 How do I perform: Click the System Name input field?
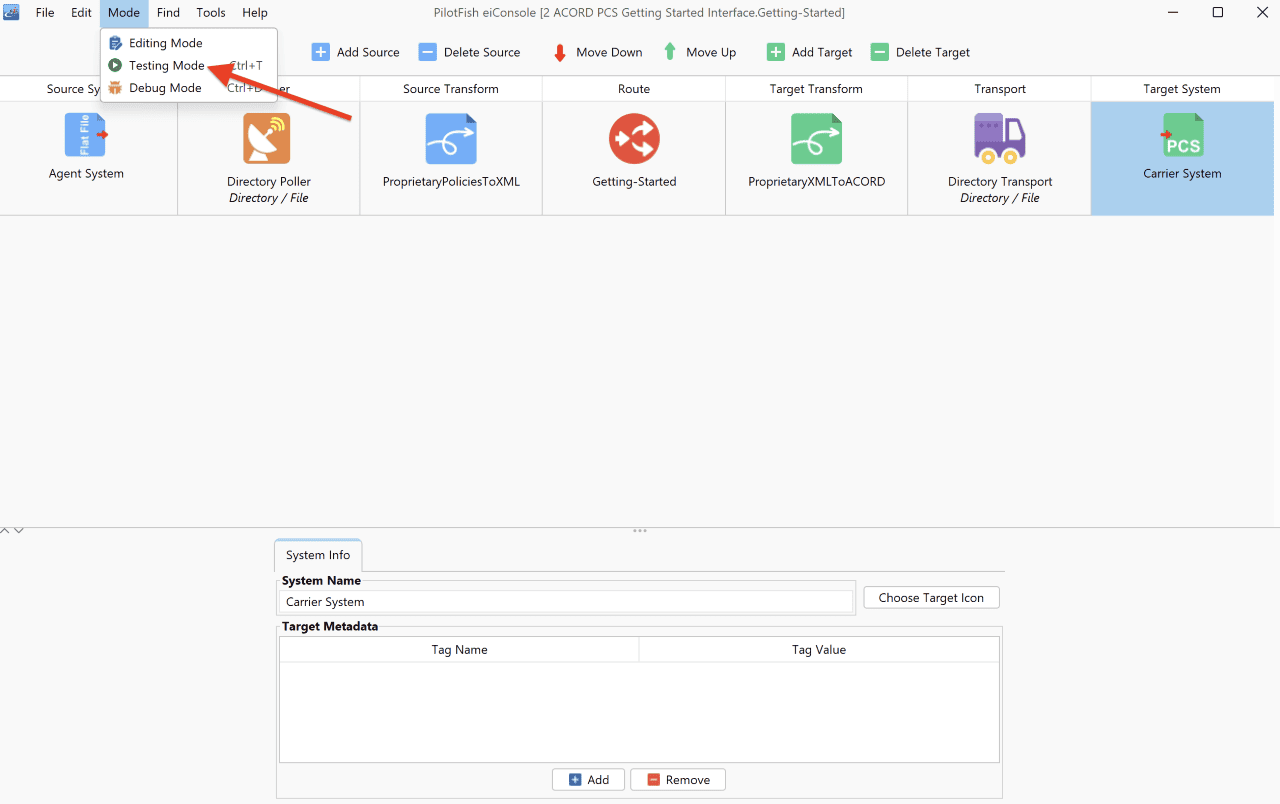[565, 602]
